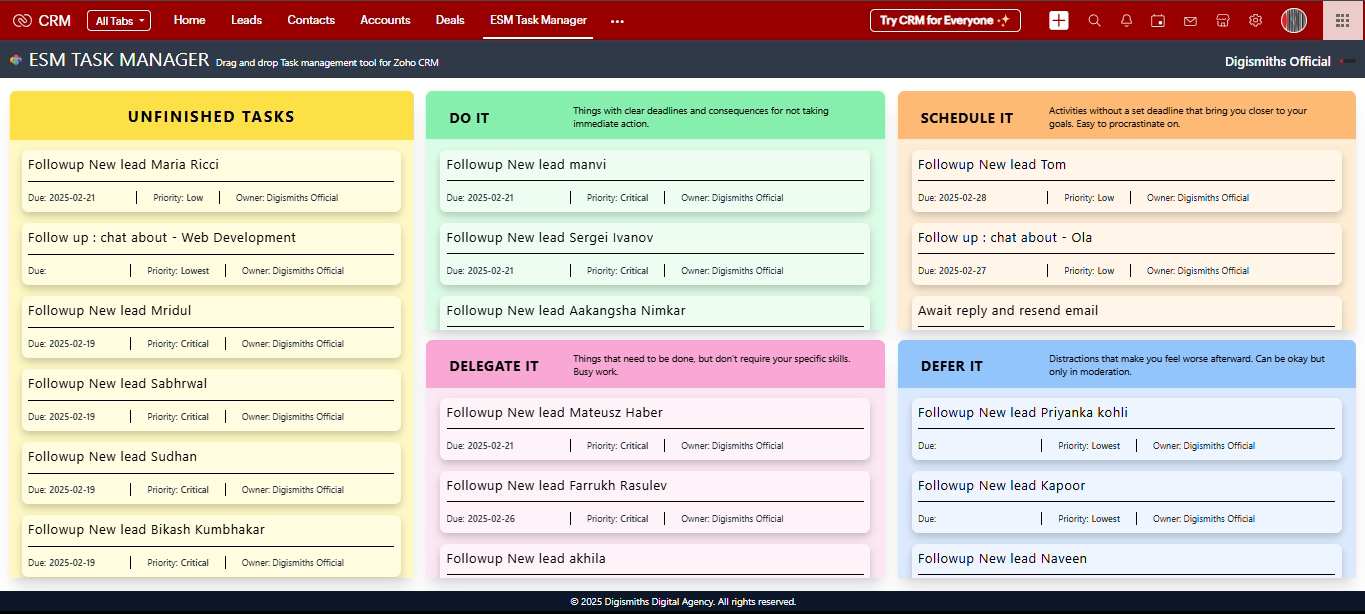1365x614 pixels.
Task: Open the apps grid launcher icon
Action: [1343, 20]
